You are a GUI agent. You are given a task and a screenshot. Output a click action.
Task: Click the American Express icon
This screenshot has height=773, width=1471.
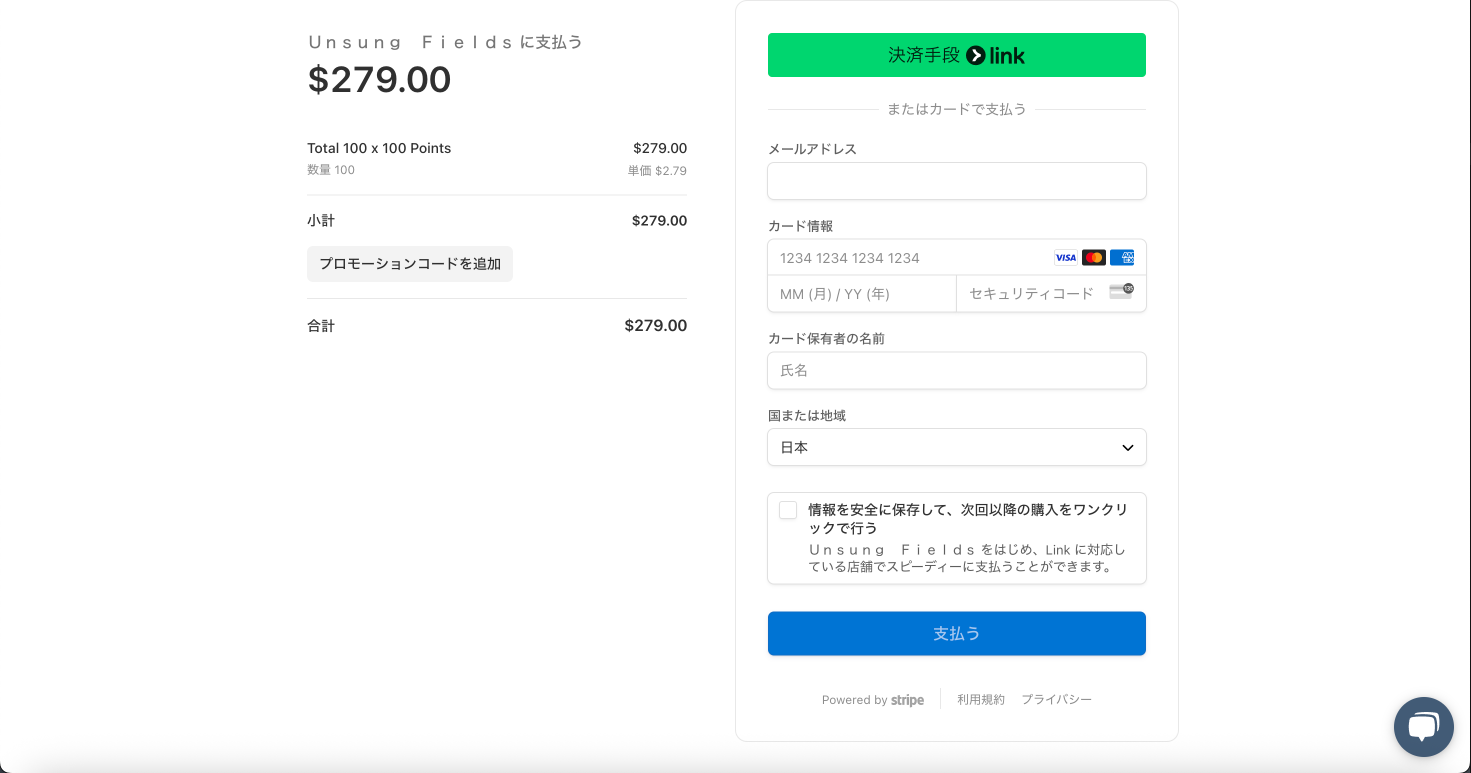tap(1121, 257)
